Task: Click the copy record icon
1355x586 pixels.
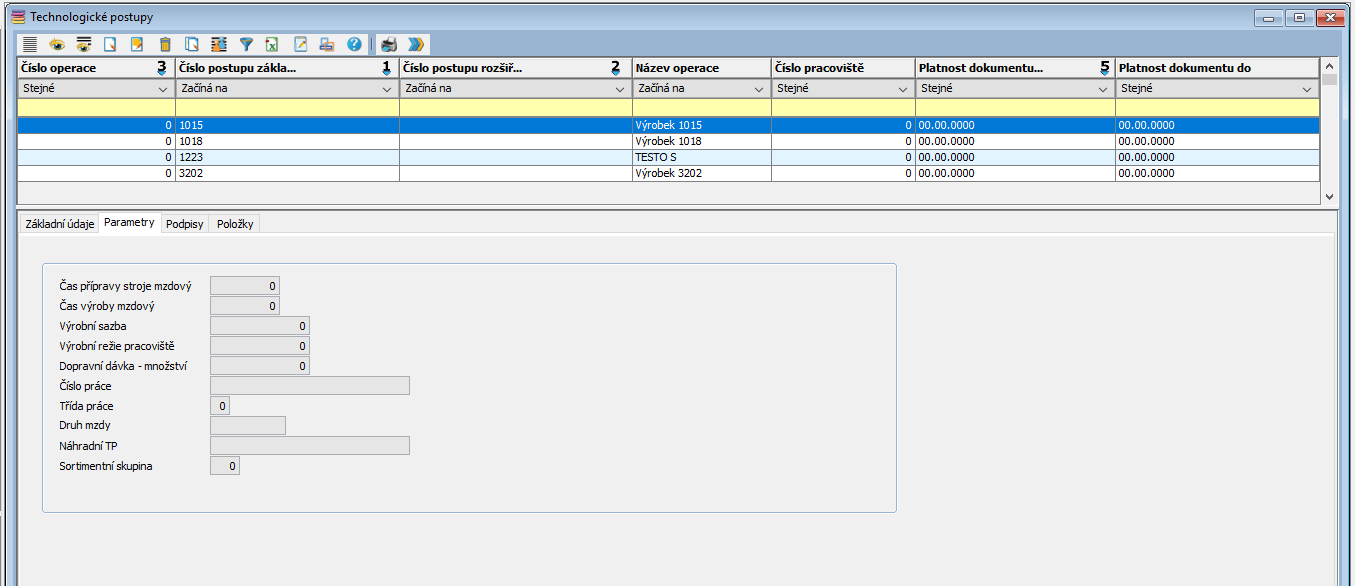Action: click(x=192, y=44)
